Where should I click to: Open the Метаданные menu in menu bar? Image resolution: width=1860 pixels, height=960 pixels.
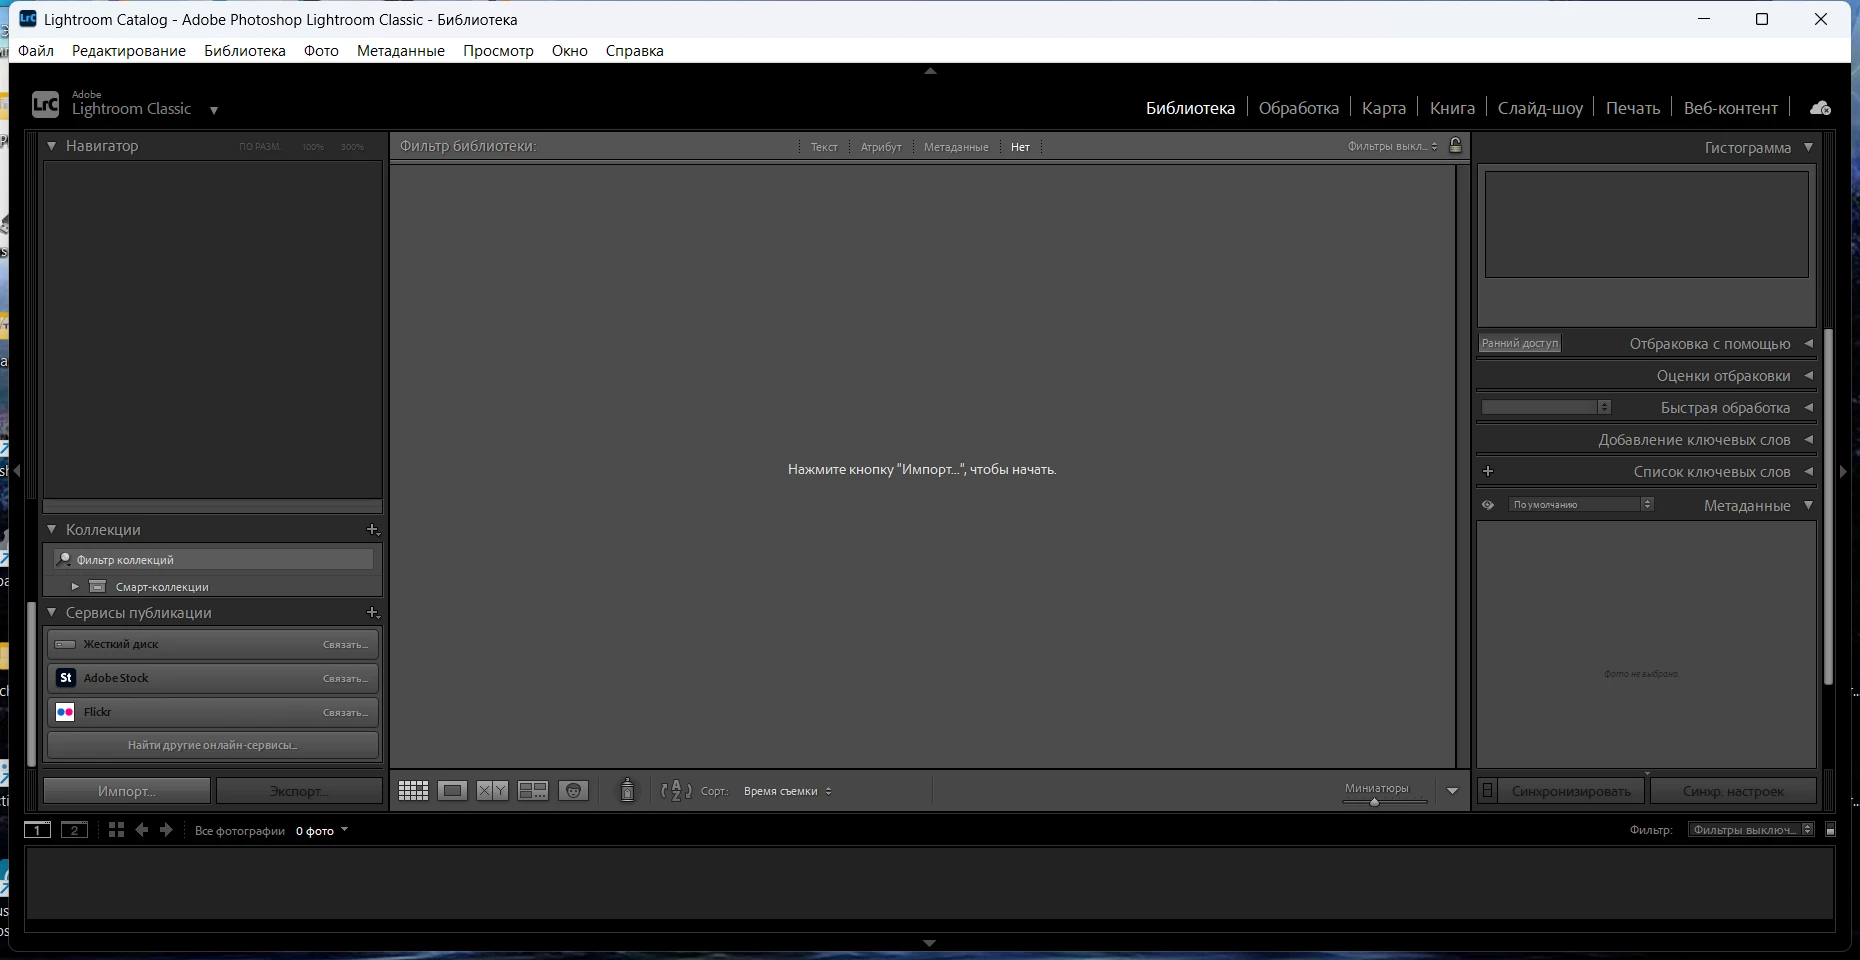[x=400, y=51]
